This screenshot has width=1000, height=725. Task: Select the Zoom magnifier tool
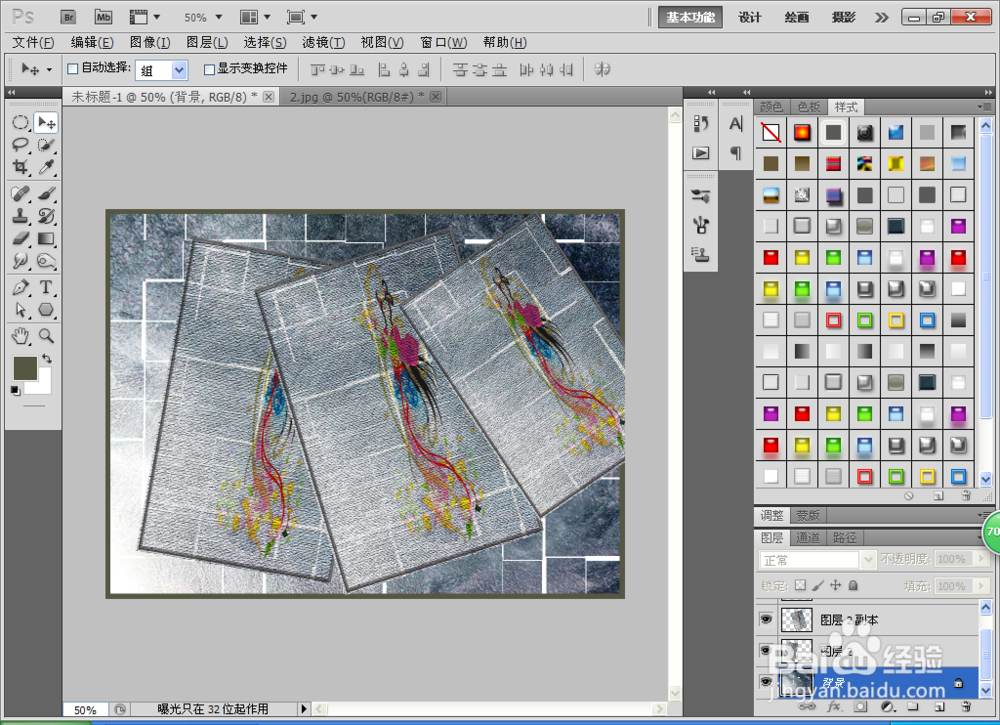click(x=46, y=335)
